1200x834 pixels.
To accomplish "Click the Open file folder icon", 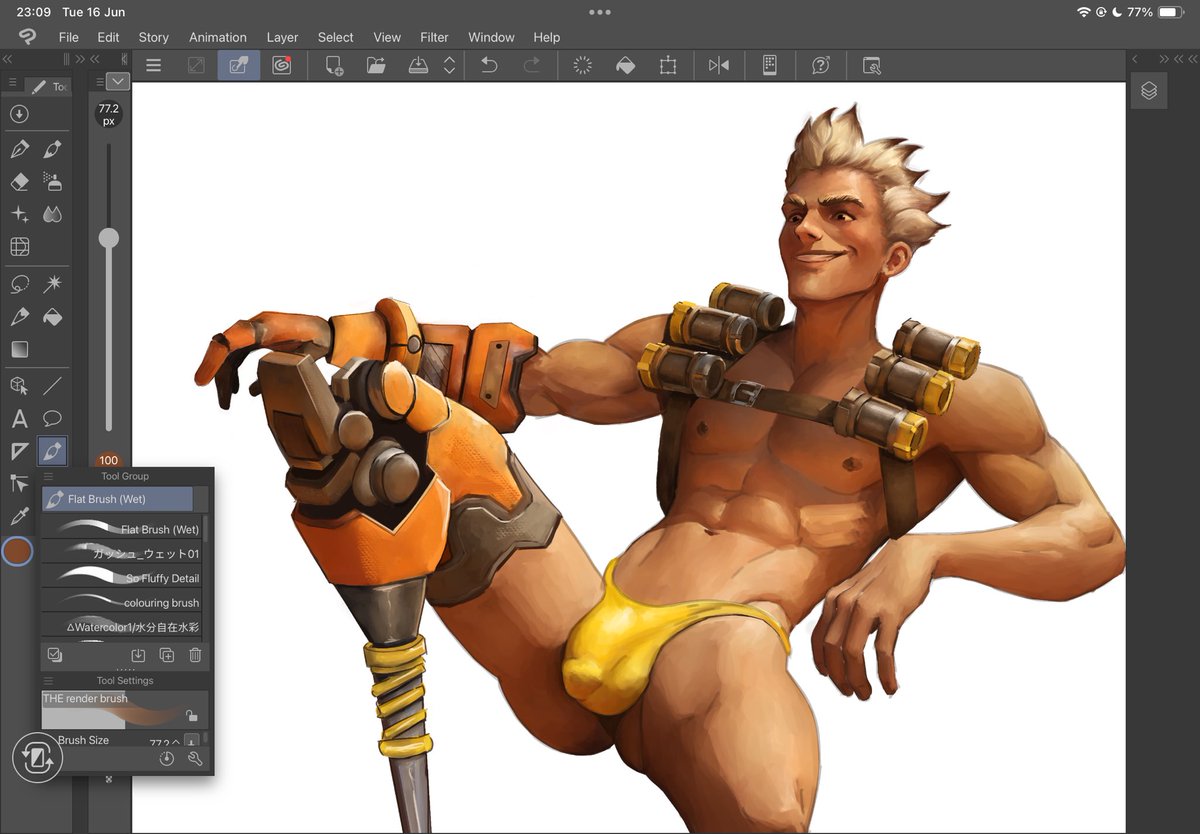I will pos(376,66).
